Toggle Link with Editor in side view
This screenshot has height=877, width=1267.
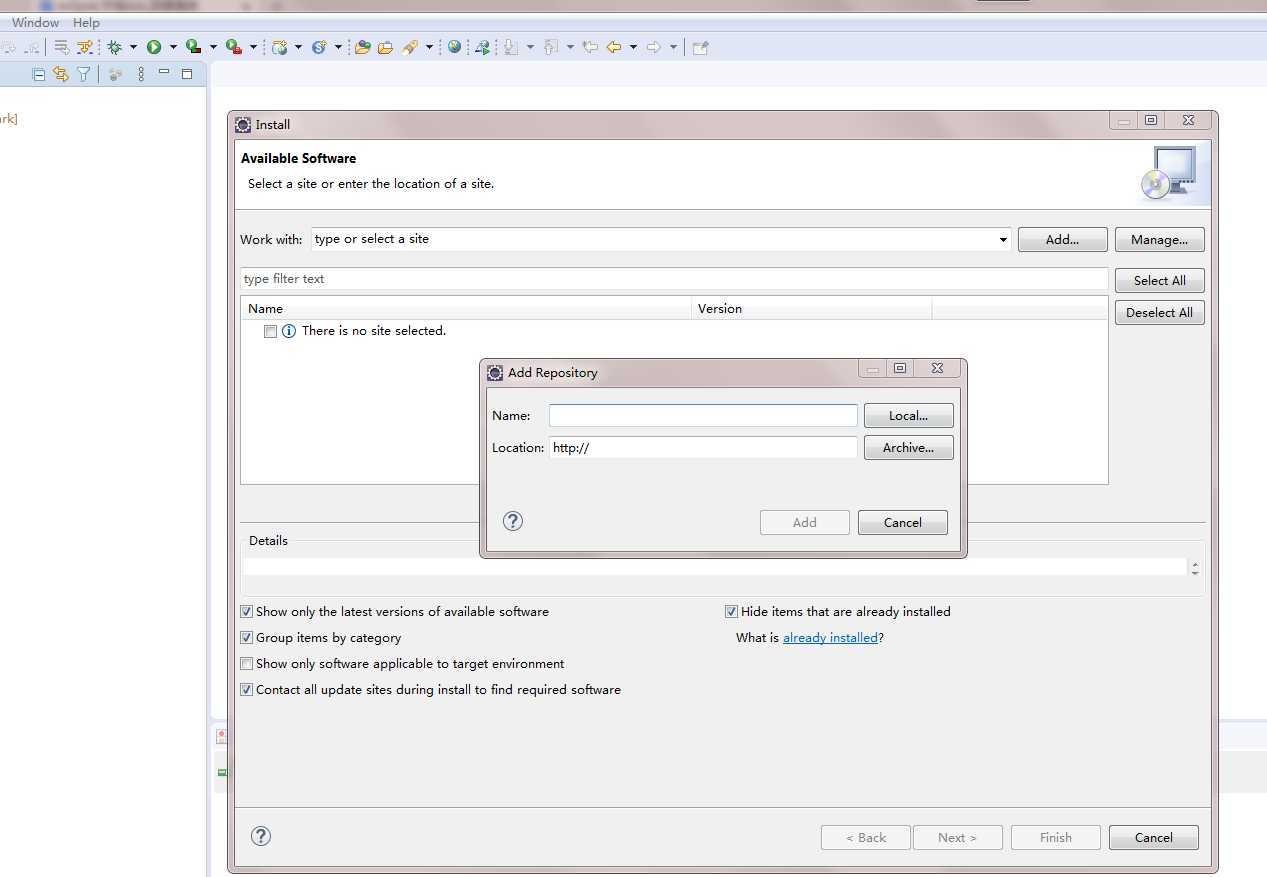tap(61, 74)
